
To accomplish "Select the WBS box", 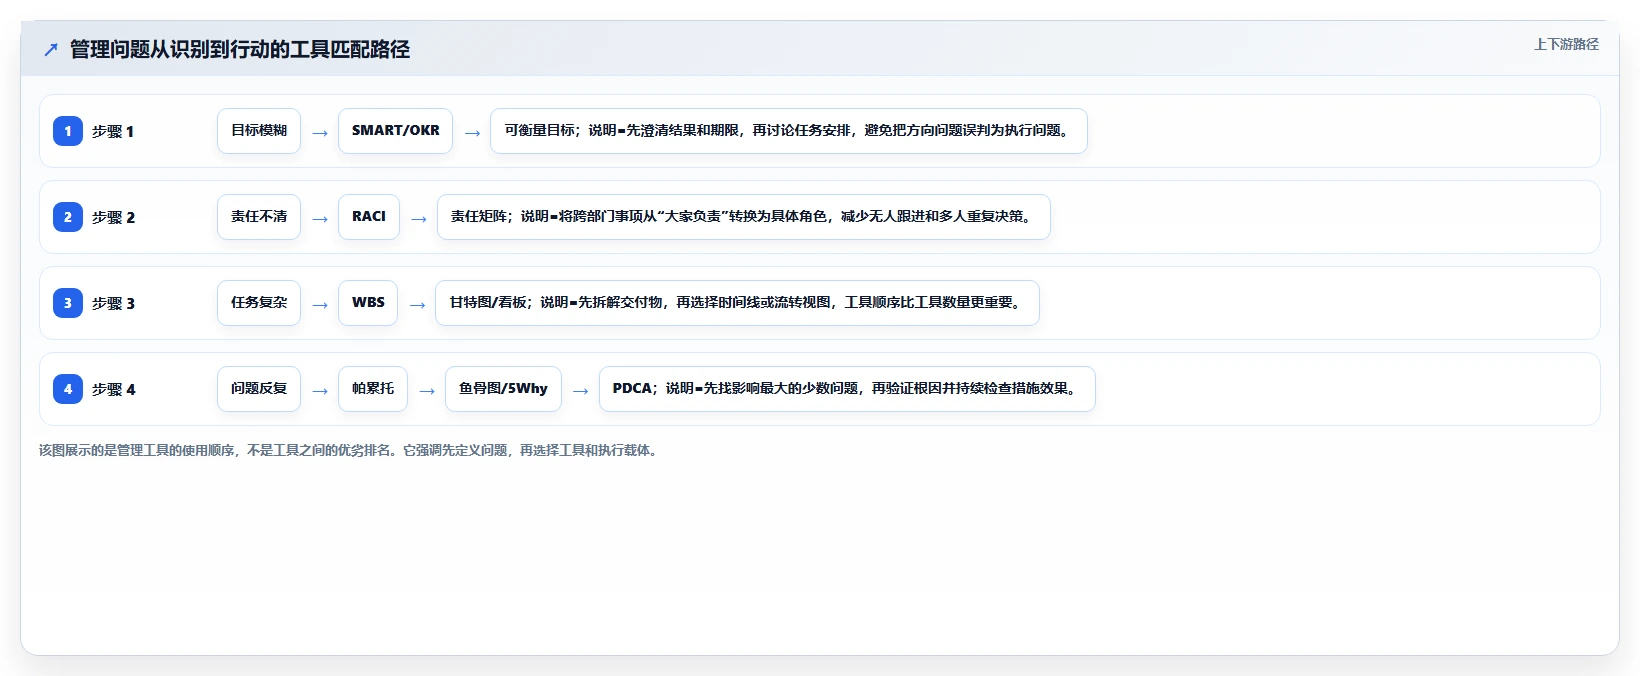I will coord(368,303).
